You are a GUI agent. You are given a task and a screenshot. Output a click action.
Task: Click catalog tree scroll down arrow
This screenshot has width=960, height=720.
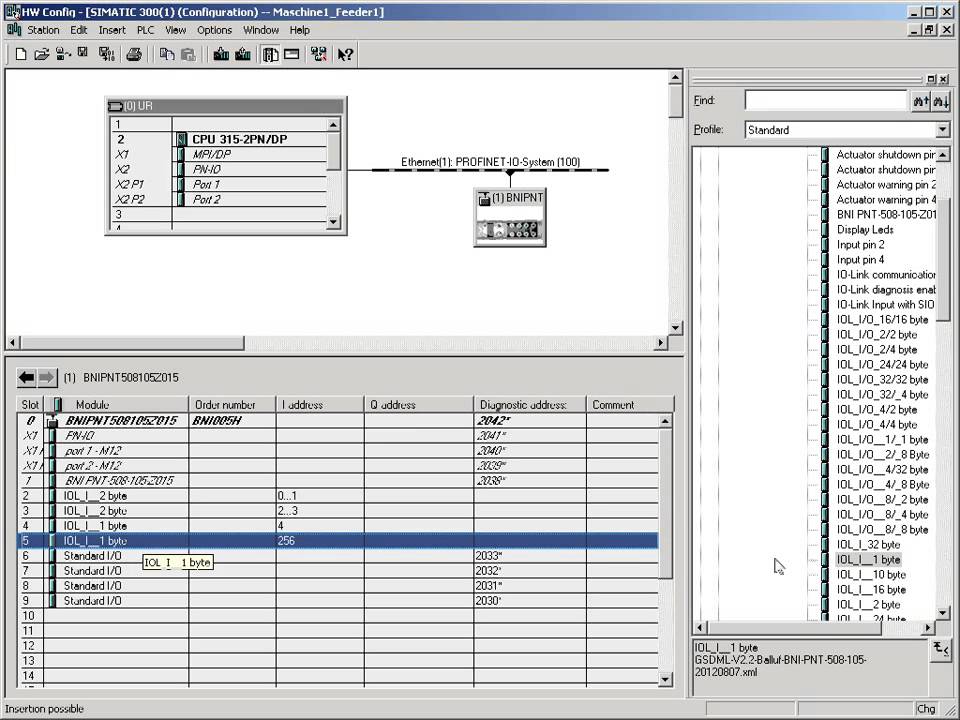tap(943, 612)
